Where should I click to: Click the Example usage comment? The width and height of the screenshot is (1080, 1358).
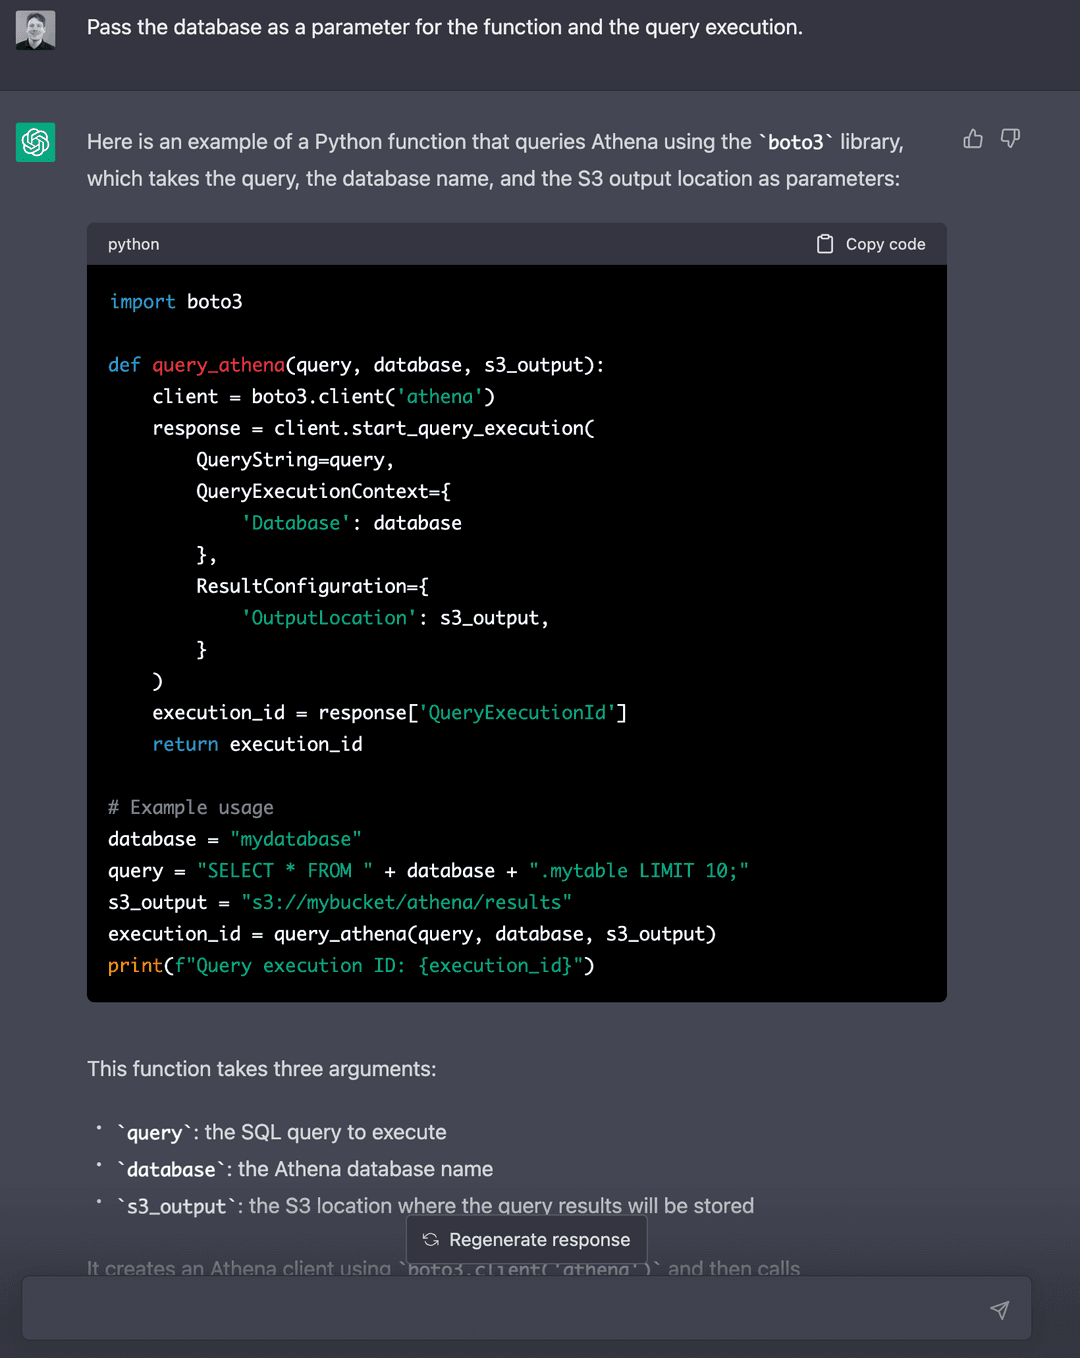click(191, 807)
